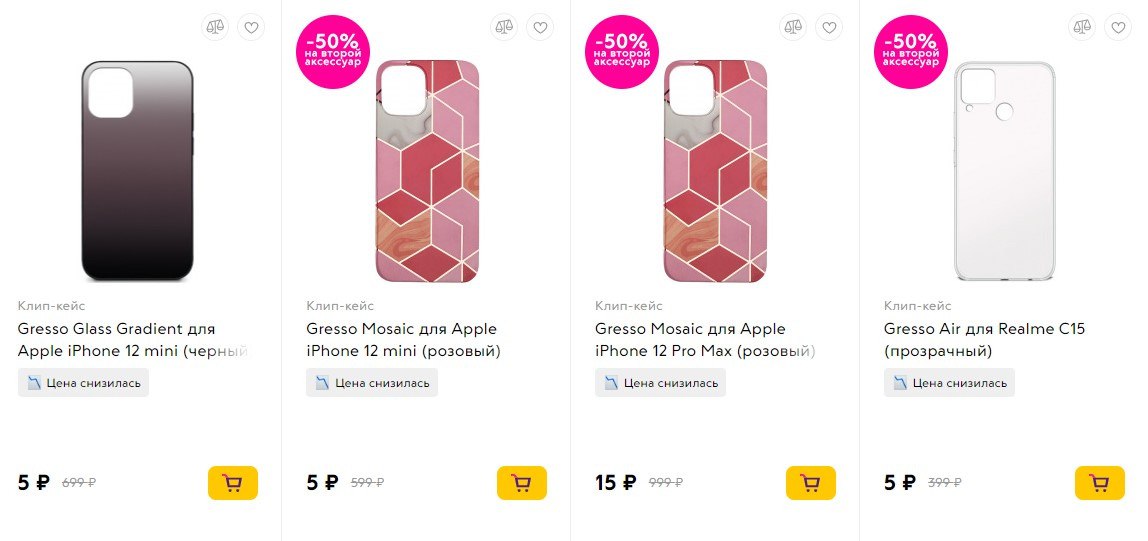
Task: Add iPhone 12 Pro Max Mosaic case to favorites
Action: pyautogui.click(x=828, y=27)
